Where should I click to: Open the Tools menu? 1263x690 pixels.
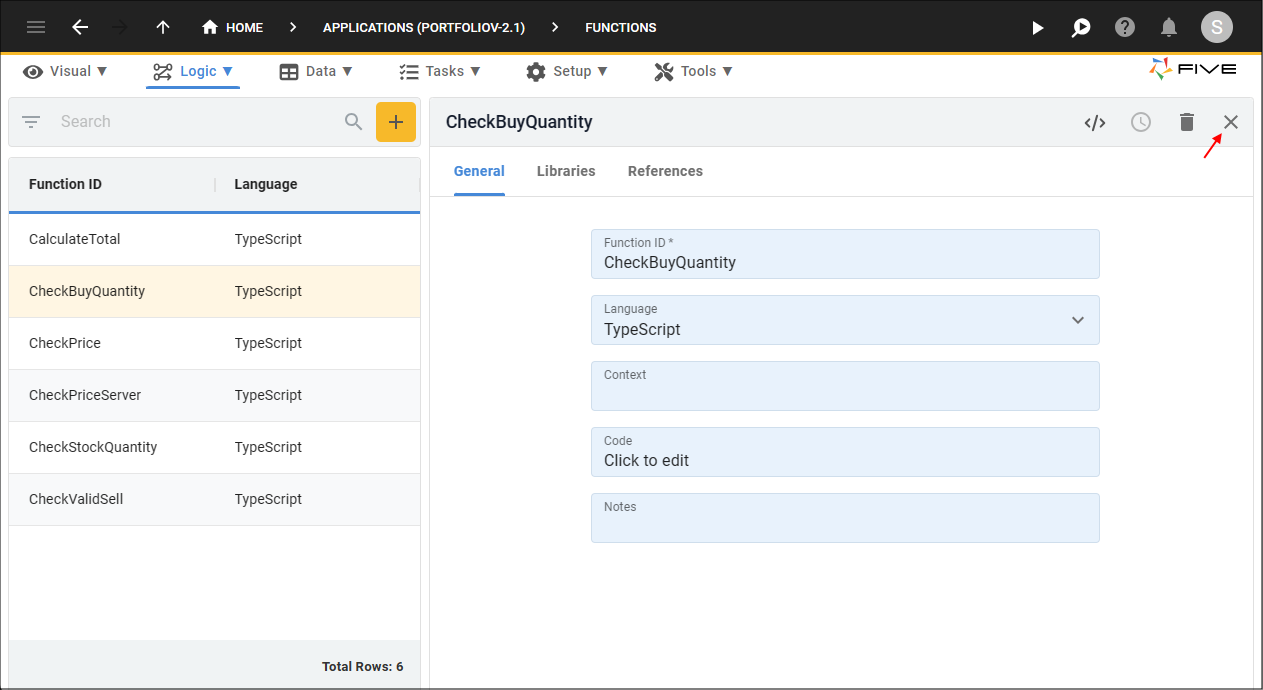coord(694,71)
